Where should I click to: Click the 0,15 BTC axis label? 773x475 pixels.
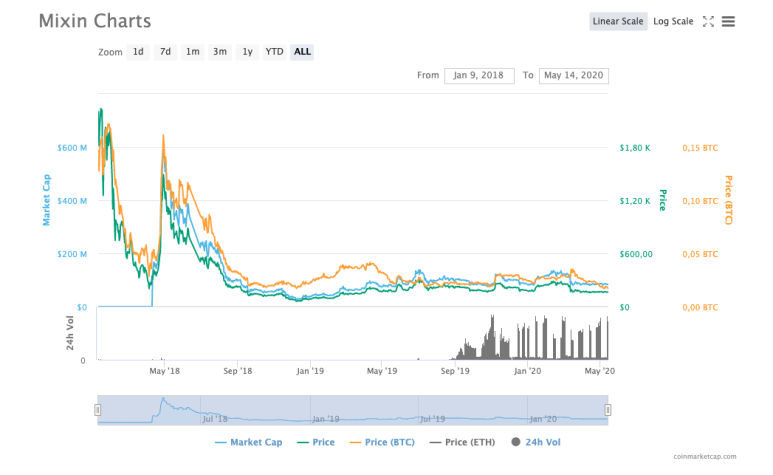[x=700, y=148]
